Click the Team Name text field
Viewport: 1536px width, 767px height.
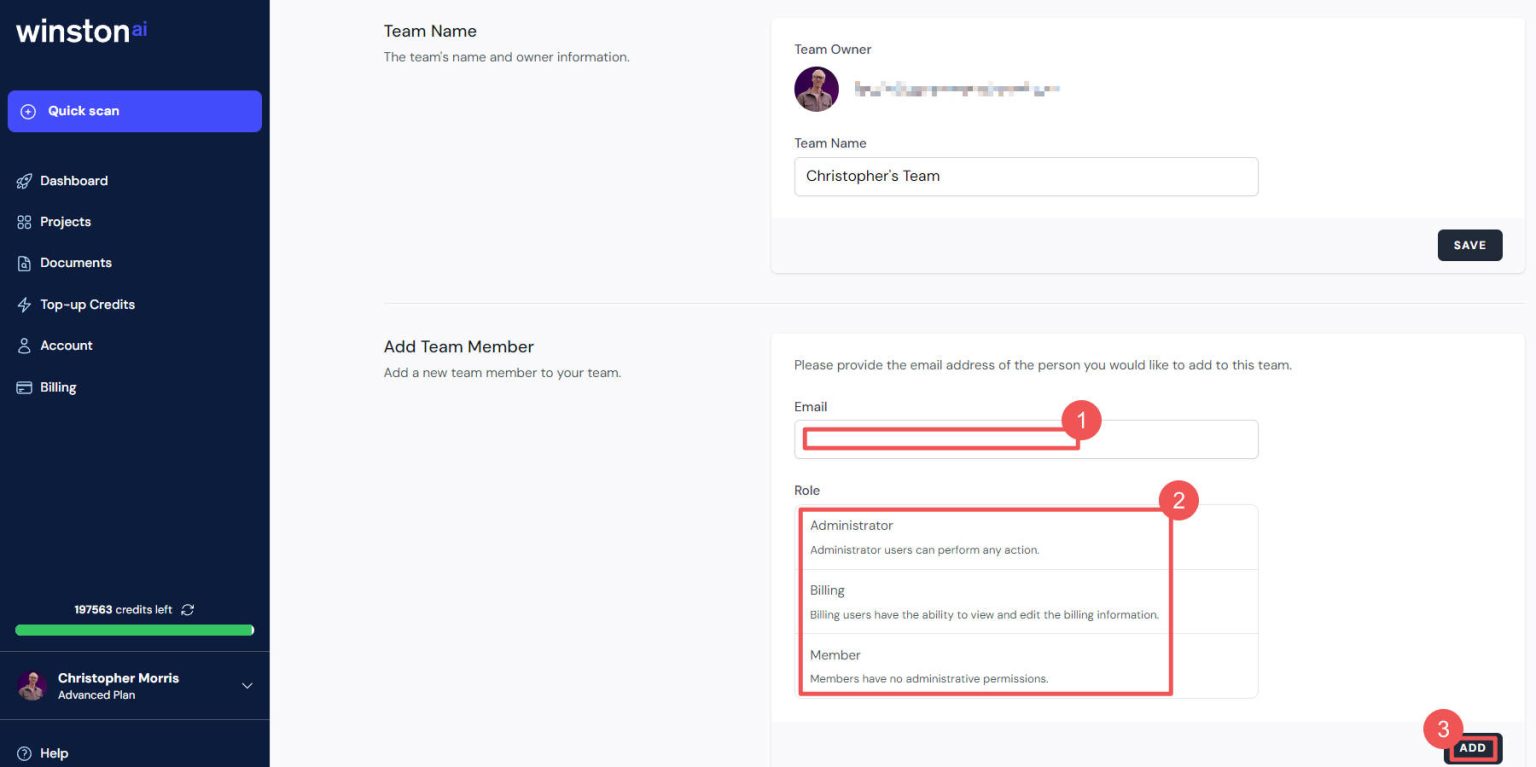click(x=1026, y=177)
